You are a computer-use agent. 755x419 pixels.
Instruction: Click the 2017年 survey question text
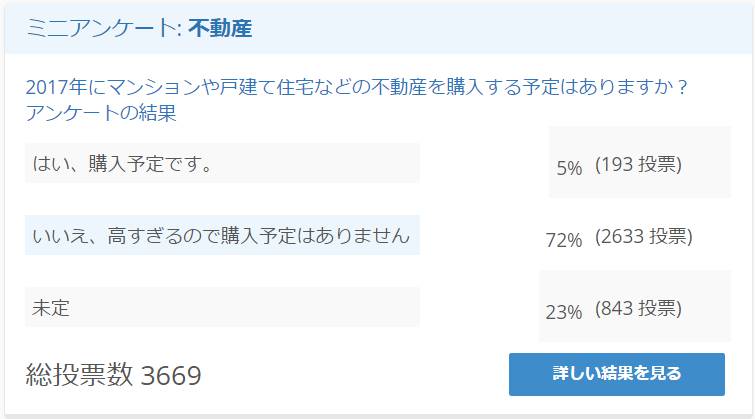[x=356, y=87]
